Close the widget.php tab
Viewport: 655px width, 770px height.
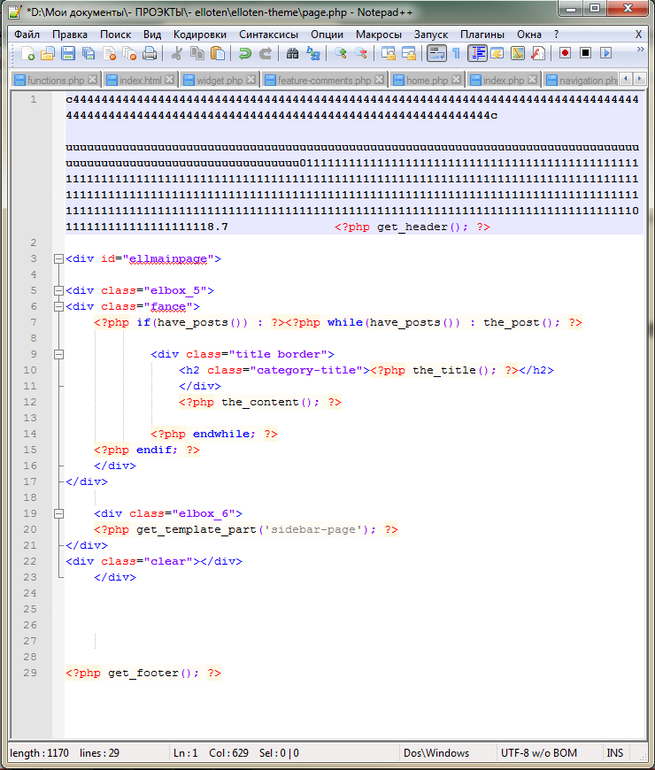tap(251, 79)
